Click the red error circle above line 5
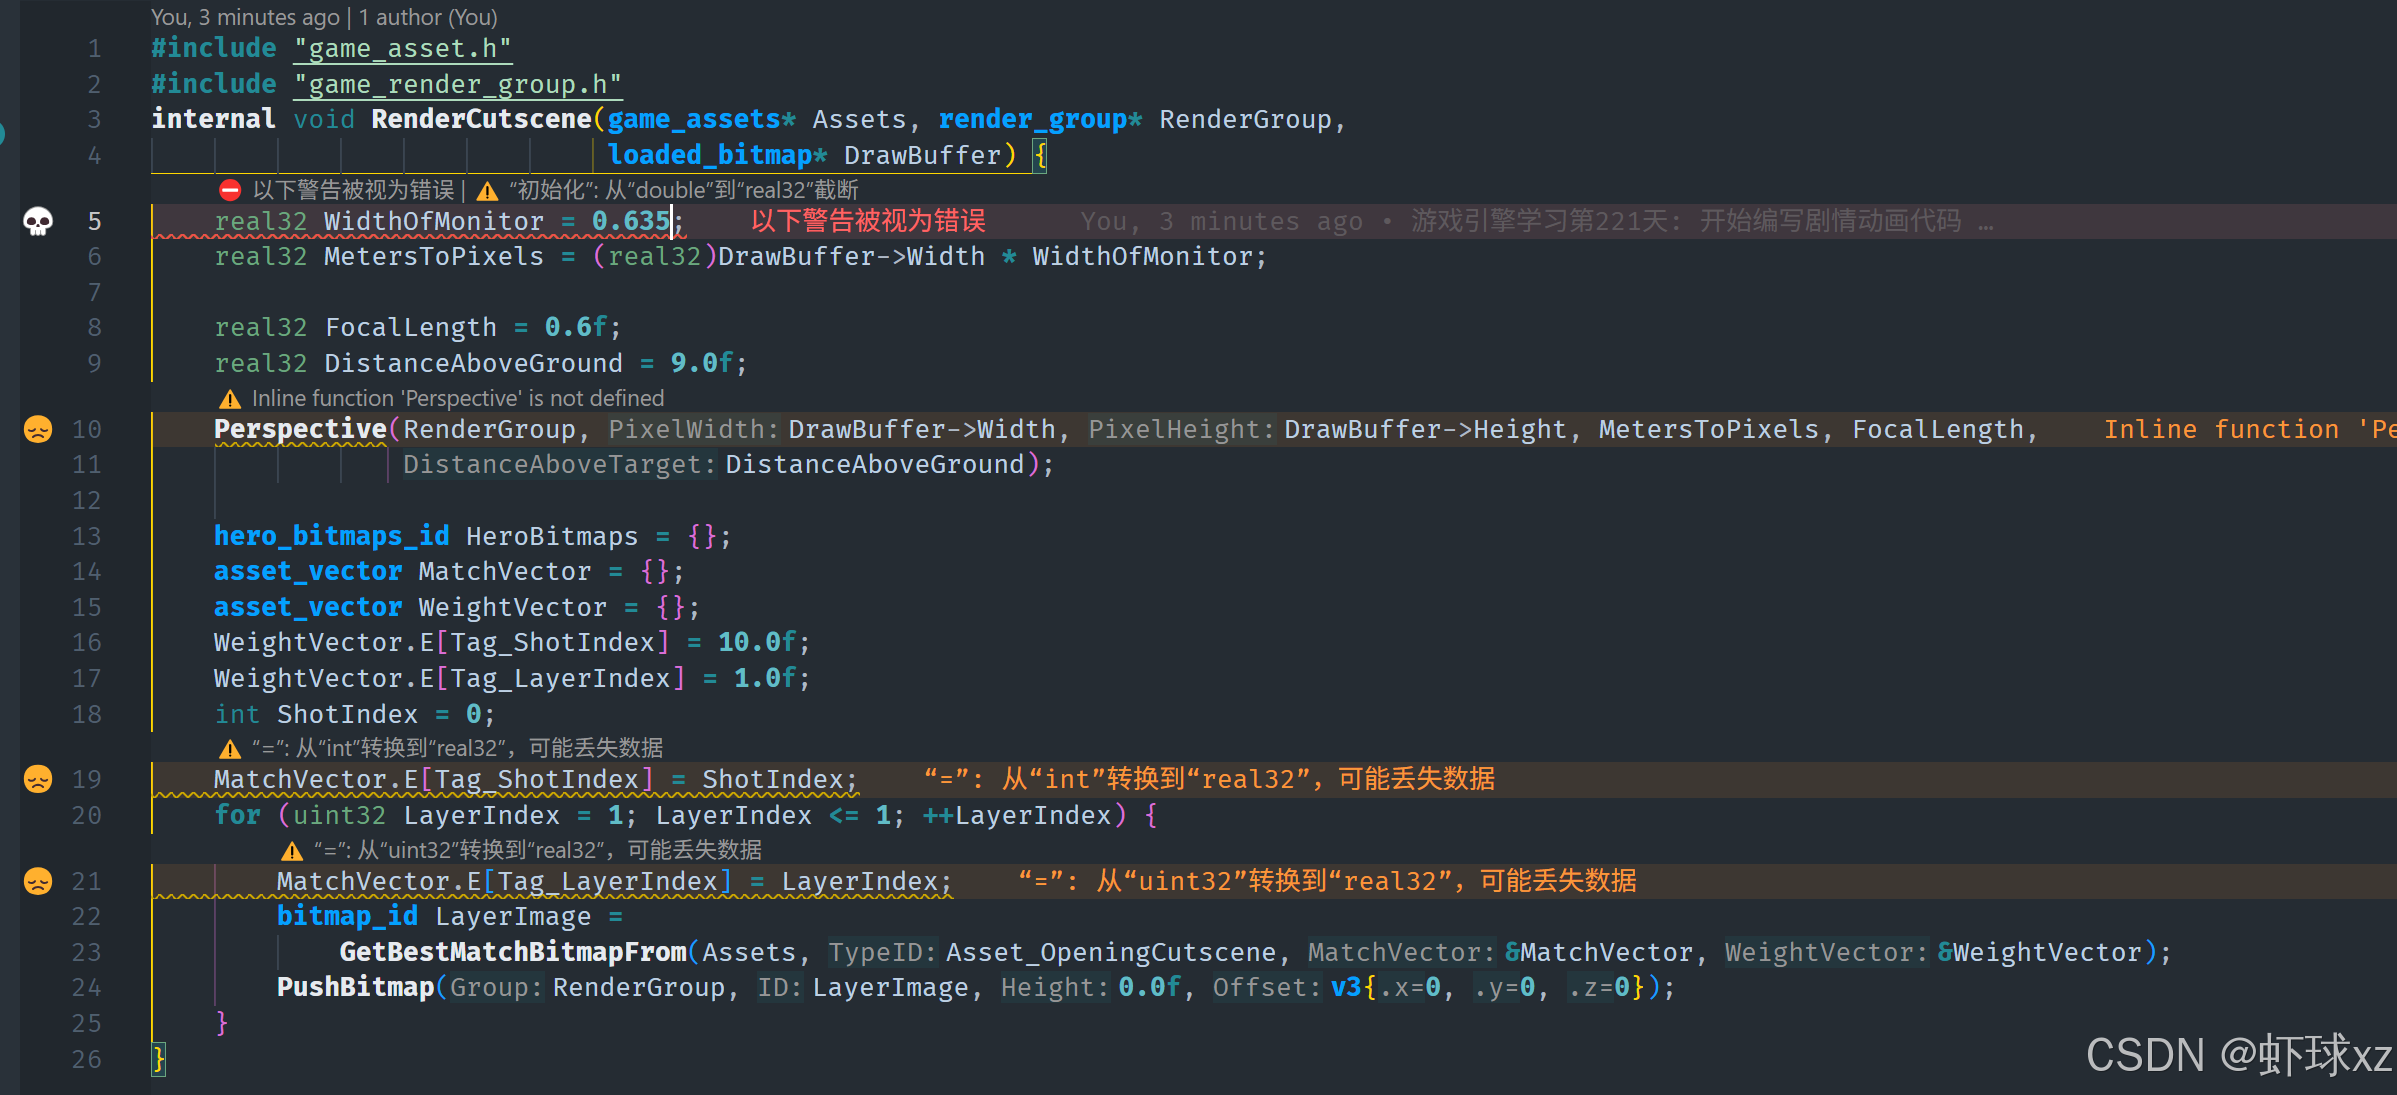The height and width of the screenshot is (1095, 2397). [x=230, y=190]
